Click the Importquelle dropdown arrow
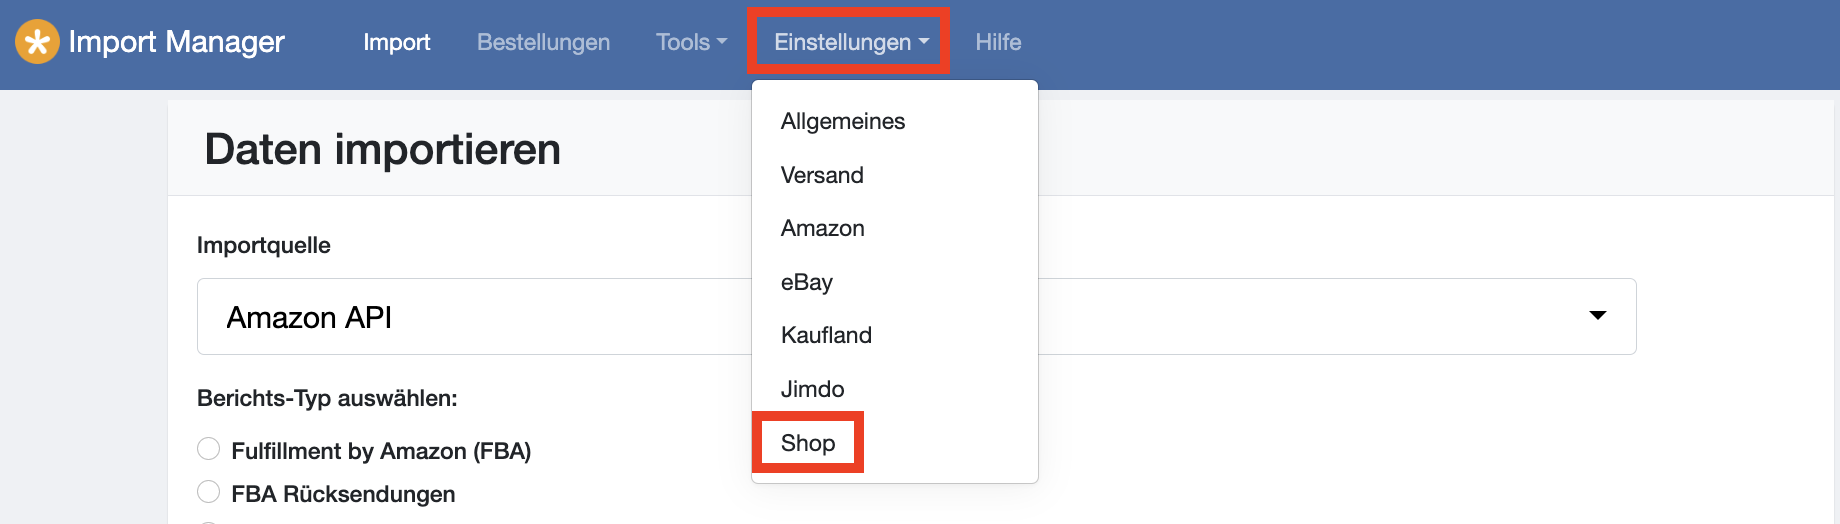 [x=1598, y=316]
